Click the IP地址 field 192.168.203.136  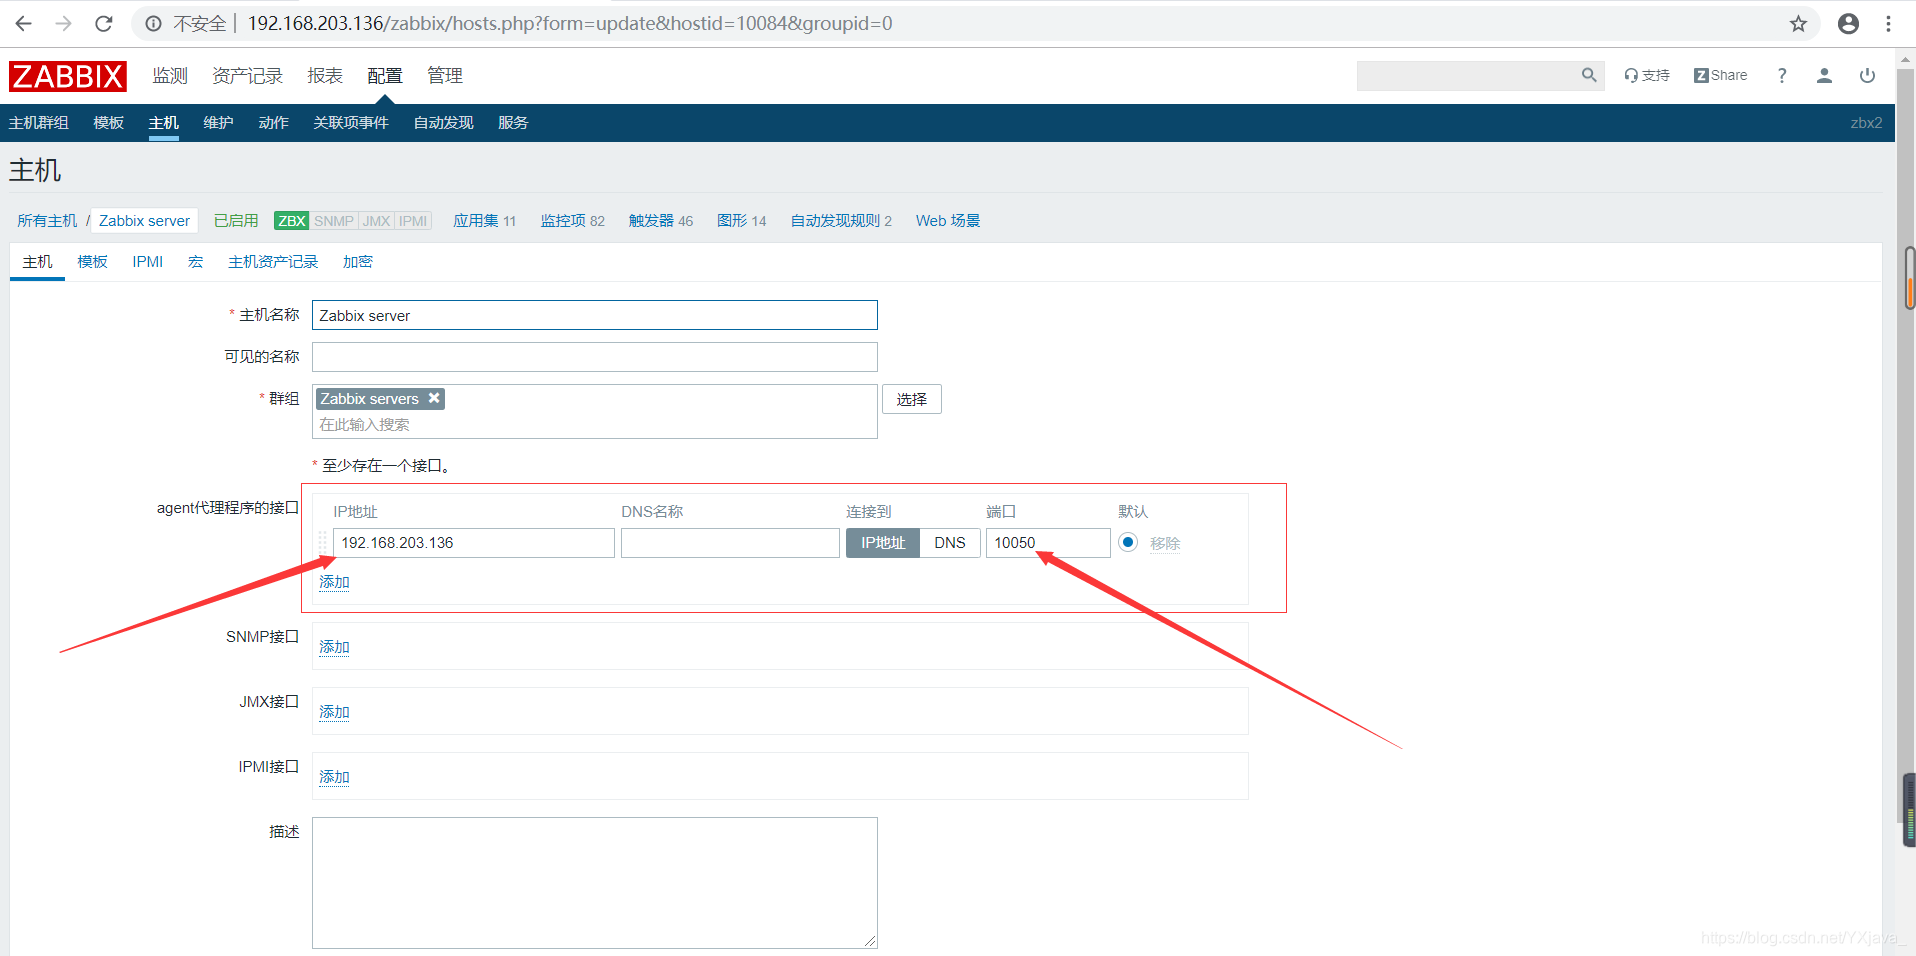tap(474, 543)
